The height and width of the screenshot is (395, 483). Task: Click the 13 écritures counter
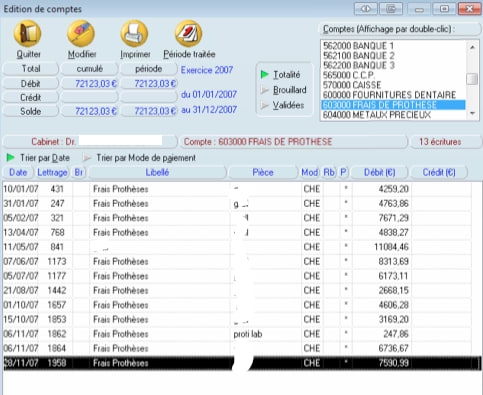click(445, 142)
